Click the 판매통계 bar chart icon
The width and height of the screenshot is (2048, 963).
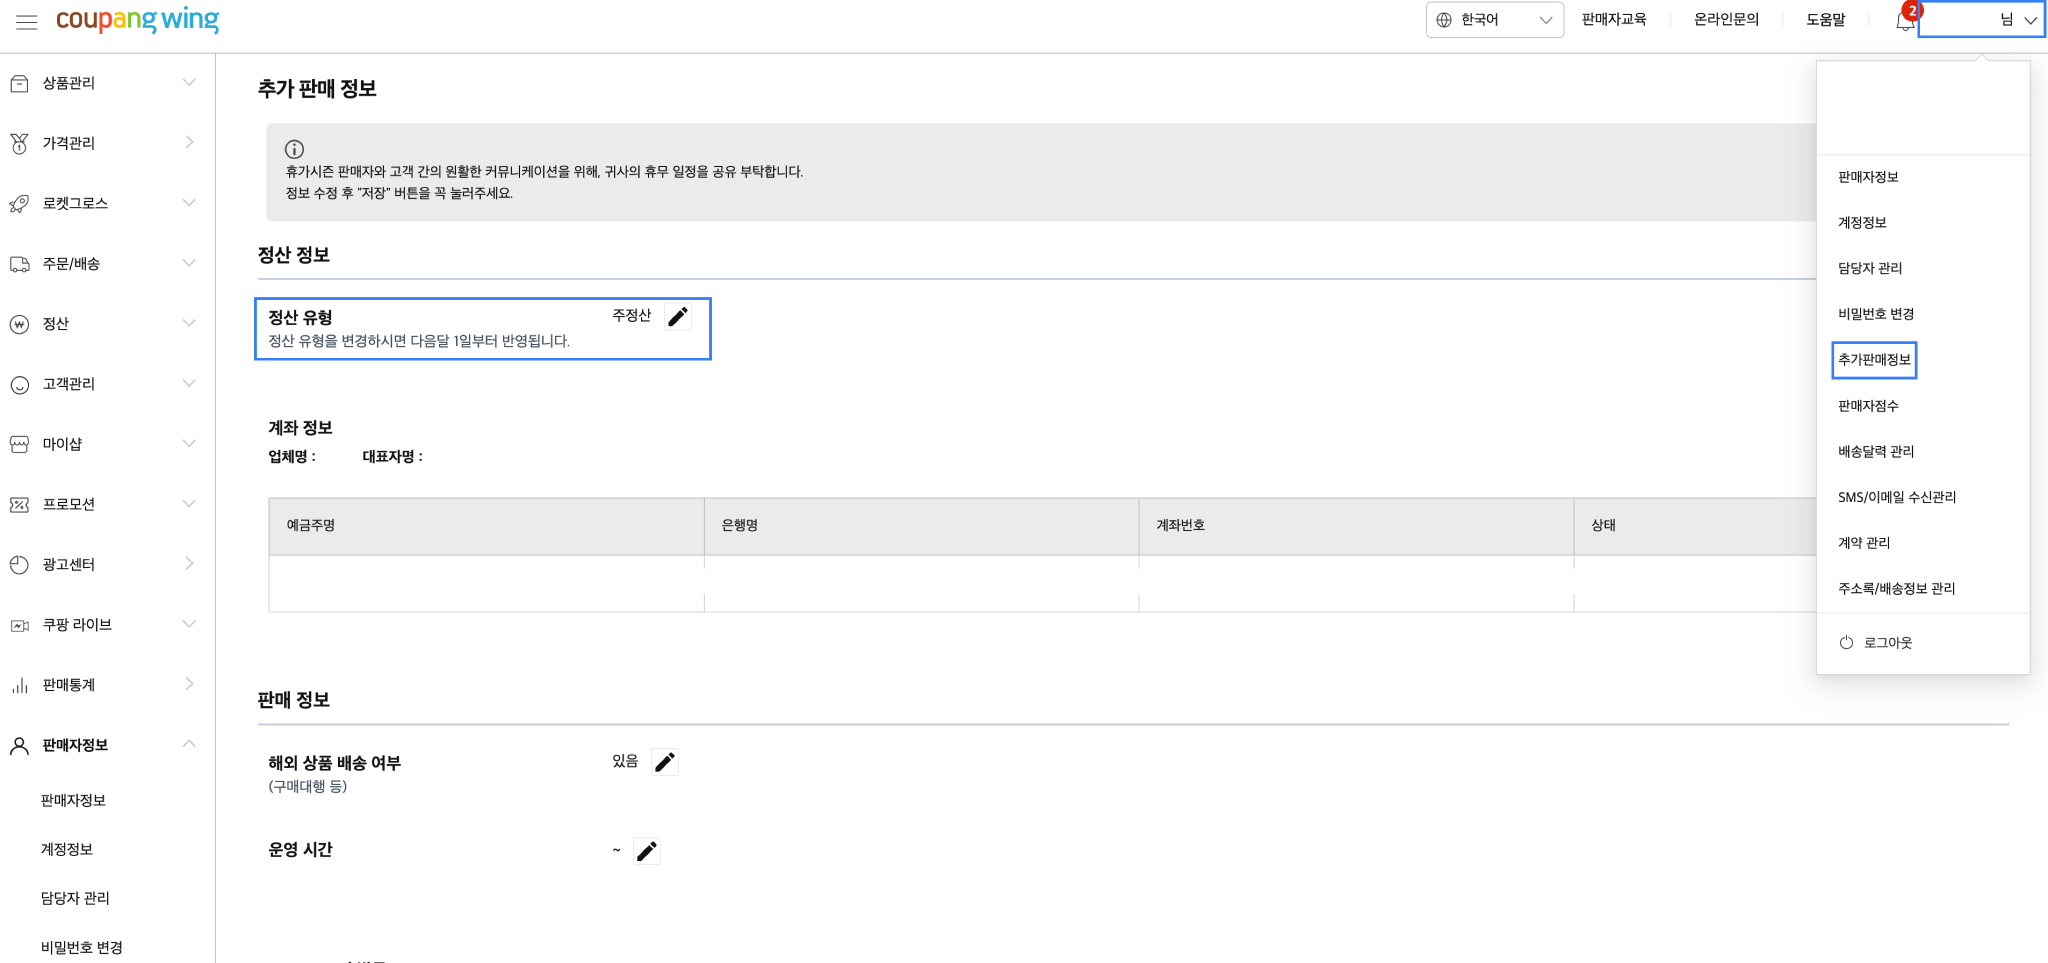pyautogui.click(x=19, y=685)
